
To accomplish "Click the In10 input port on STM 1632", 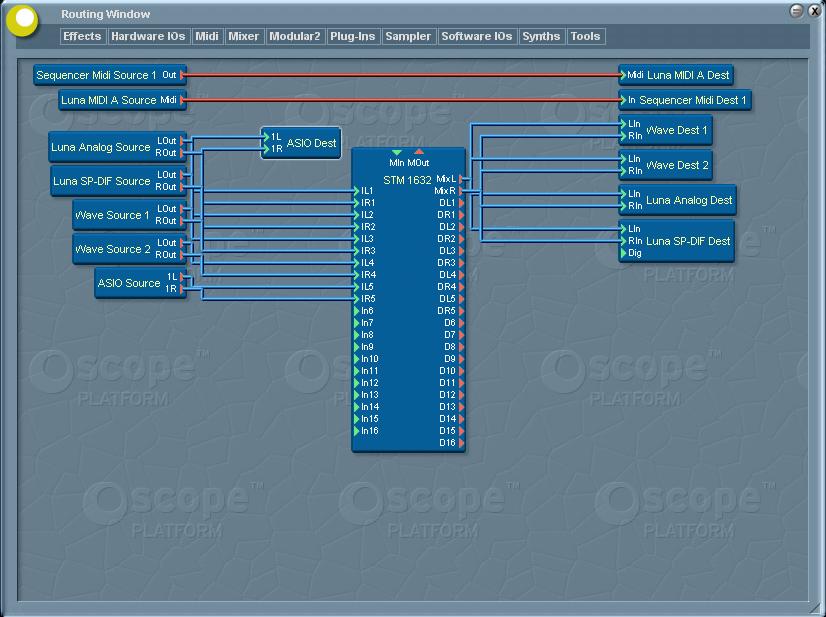I will [357, 359].
